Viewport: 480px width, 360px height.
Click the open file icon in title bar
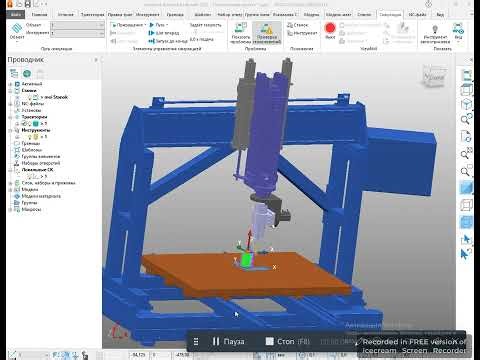click(19, 4)
